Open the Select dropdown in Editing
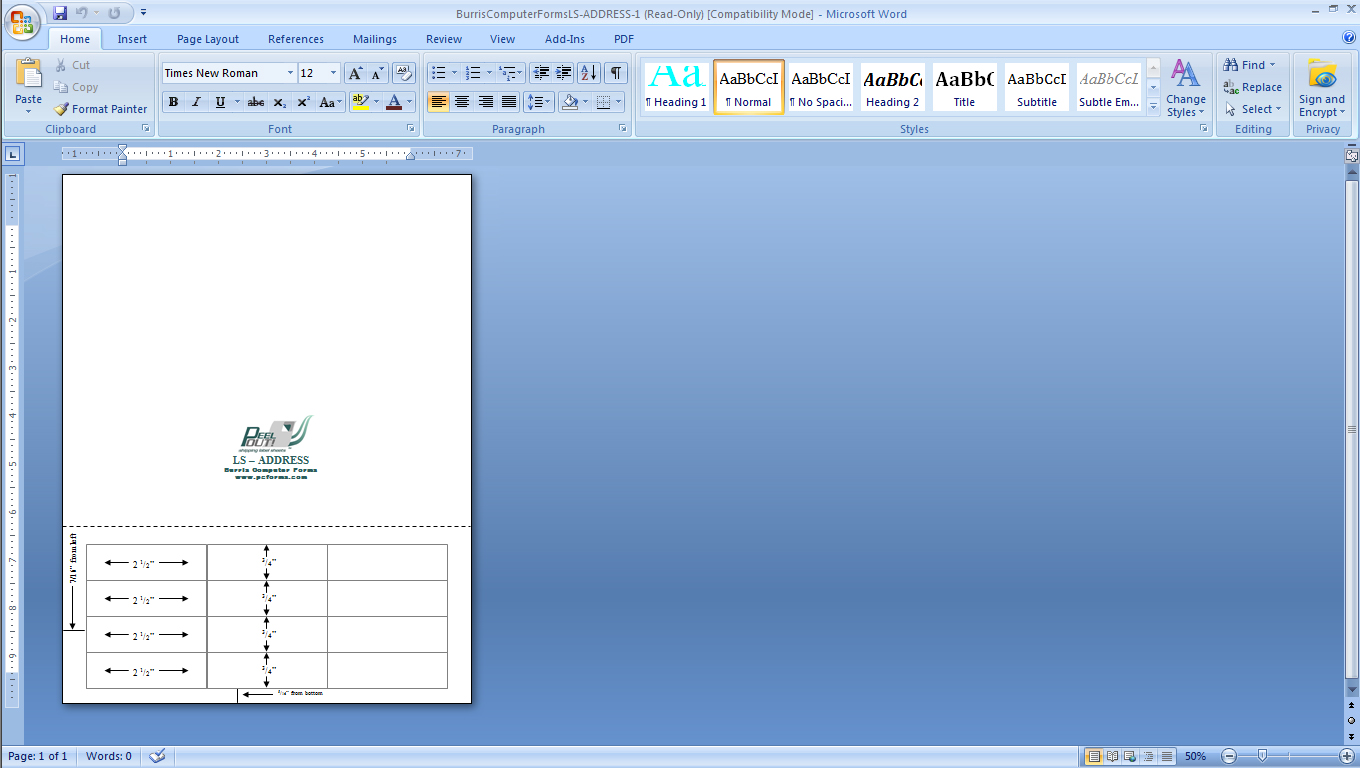 [x=1252, y=109]
